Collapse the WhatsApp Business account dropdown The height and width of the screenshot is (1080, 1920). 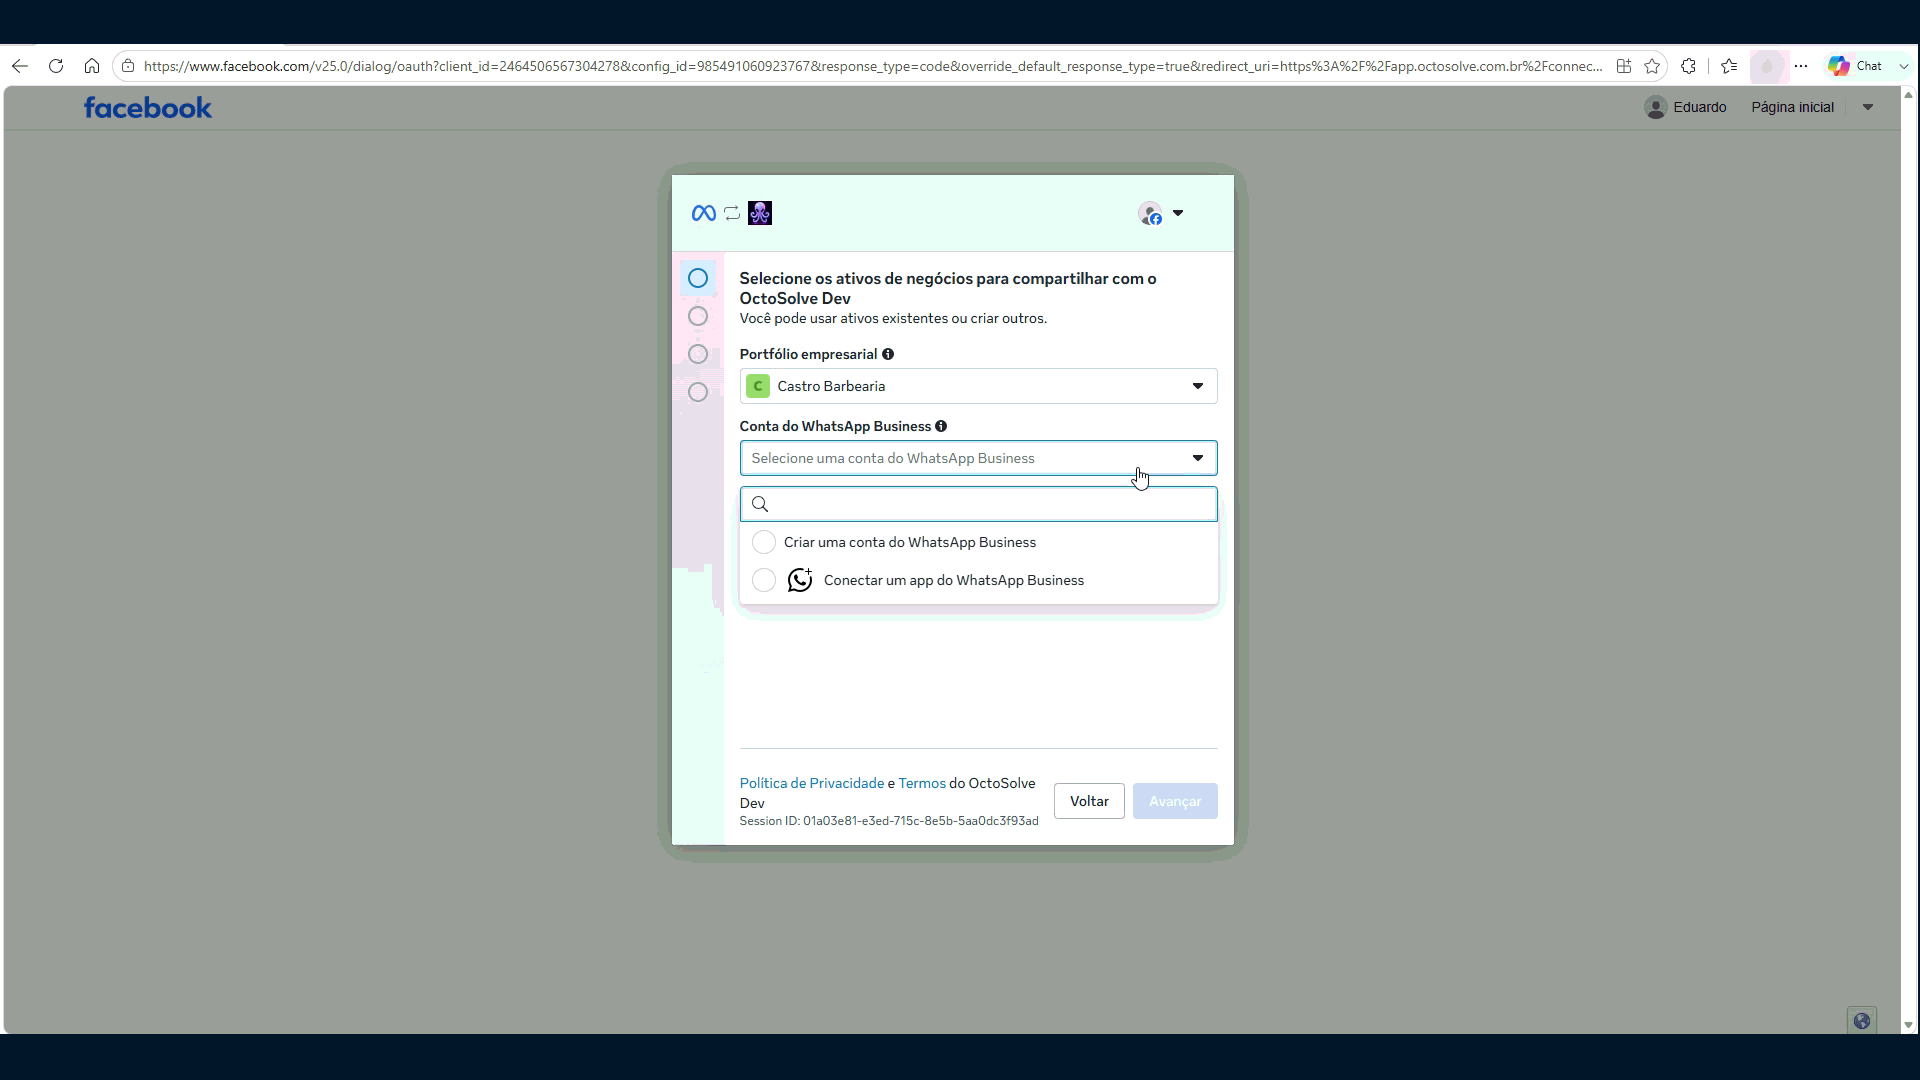979,458
